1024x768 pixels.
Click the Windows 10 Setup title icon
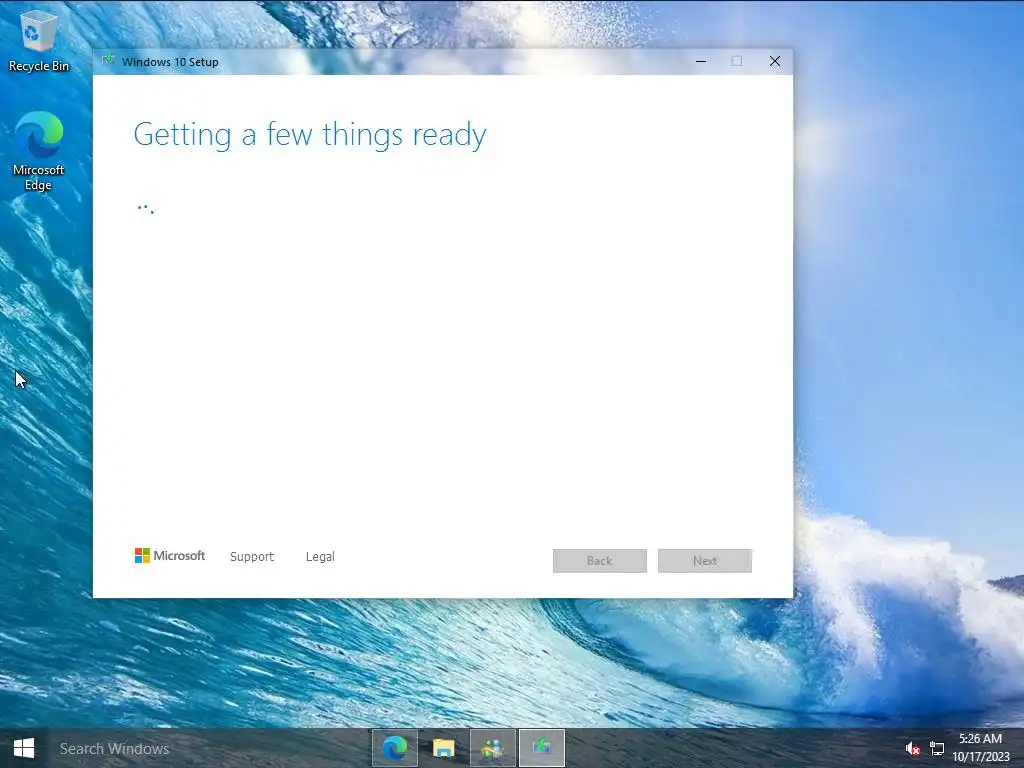108,61
